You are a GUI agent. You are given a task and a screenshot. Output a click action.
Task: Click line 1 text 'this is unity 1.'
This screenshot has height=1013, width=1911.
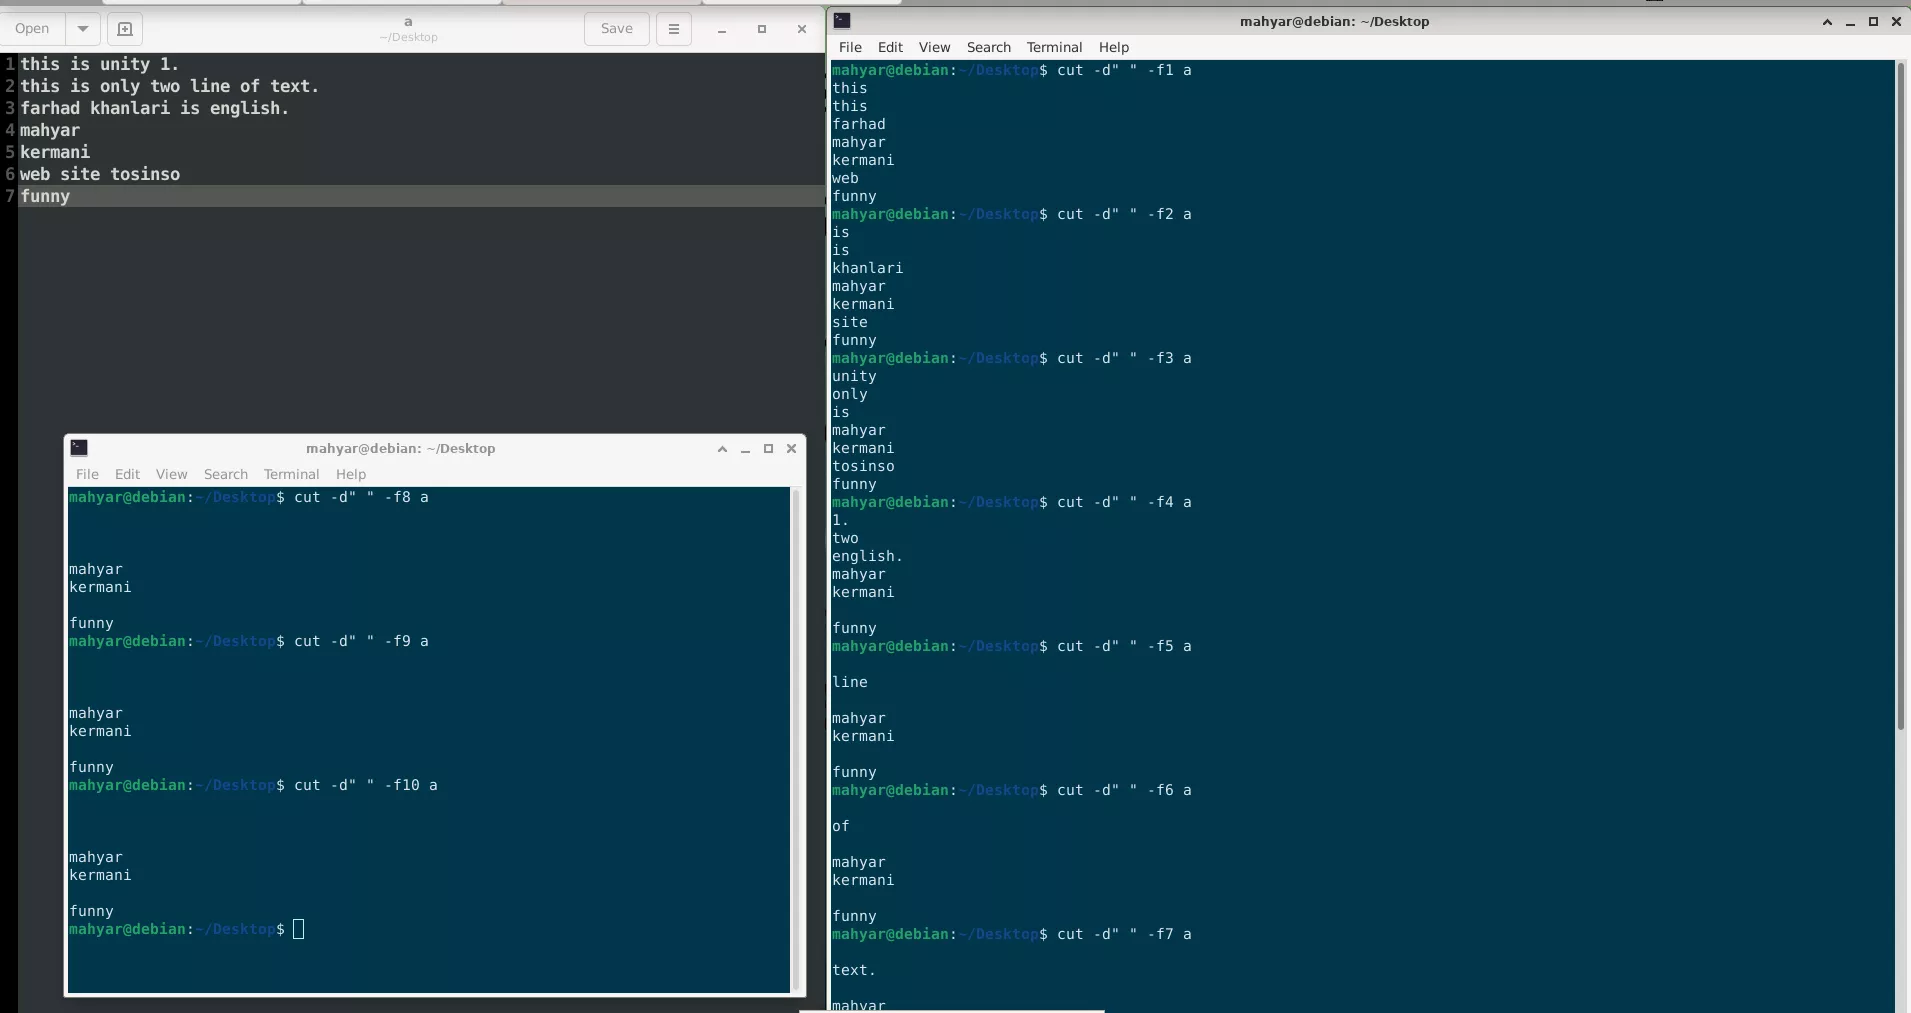tap(99, 64)
